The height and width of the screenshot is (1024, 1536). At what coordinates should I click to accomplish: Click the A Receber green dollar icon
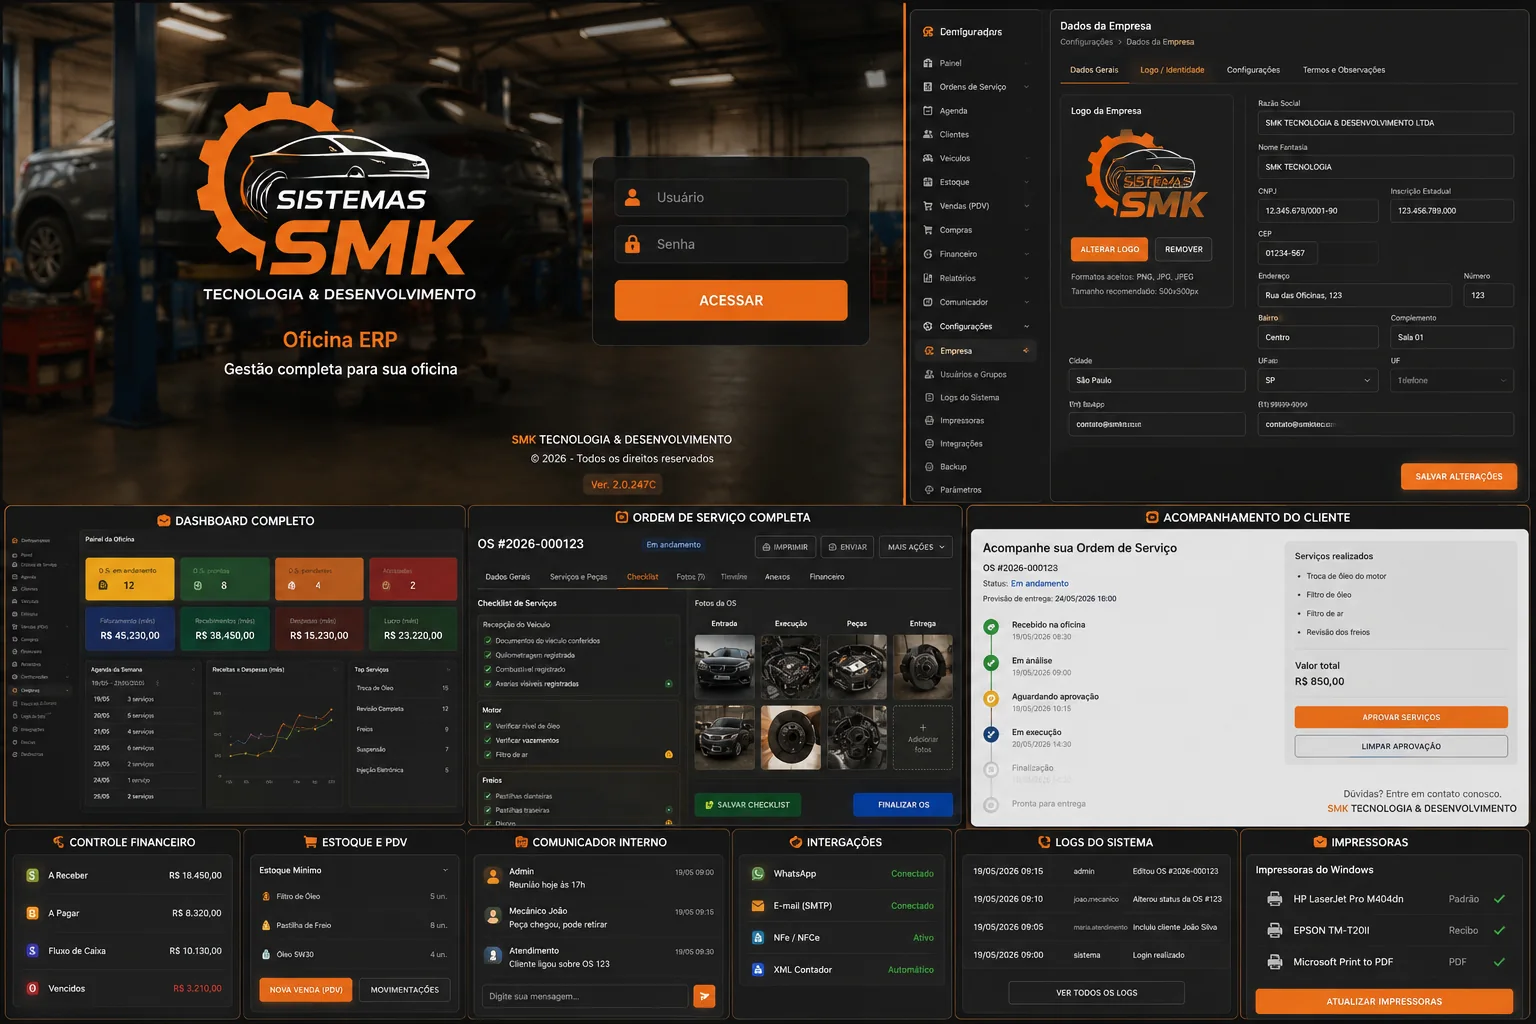(32, 876)
